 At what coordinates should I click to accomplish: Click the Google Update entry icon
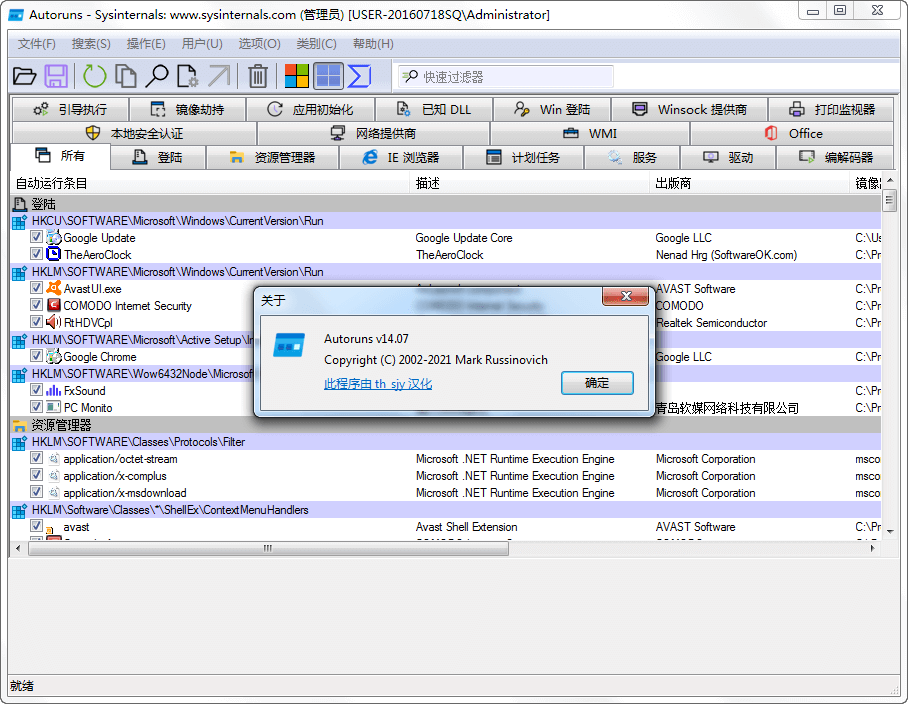pos(53,237)
